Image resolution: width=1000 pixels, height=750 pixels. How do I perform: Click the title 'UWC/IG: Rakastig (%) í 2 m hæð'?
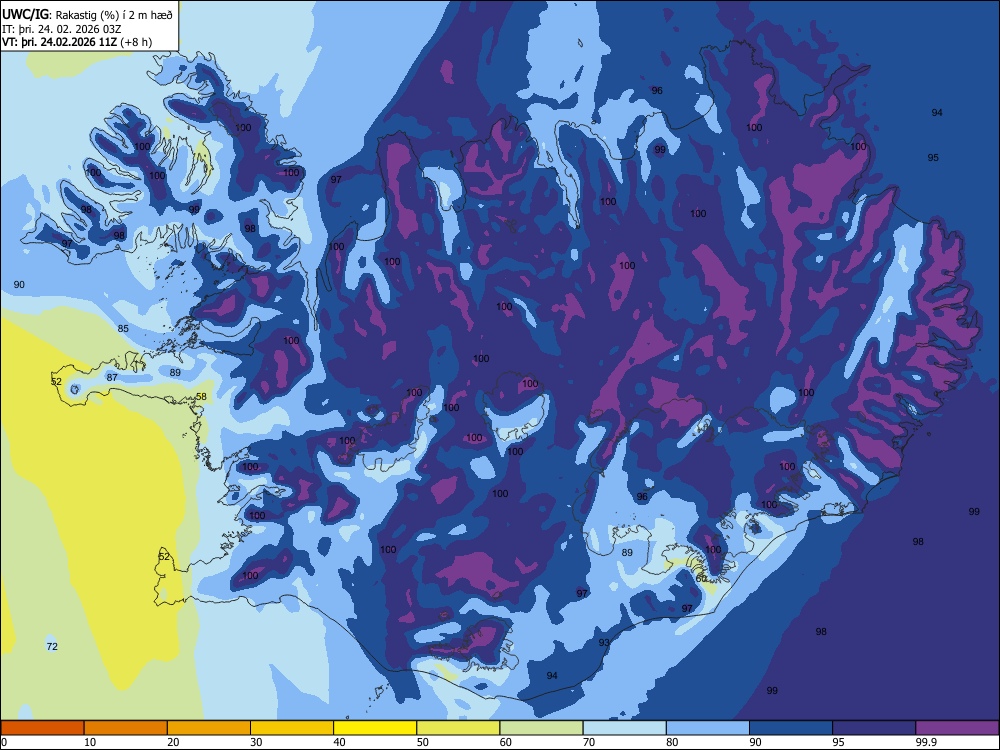click(x=87, y=15)
